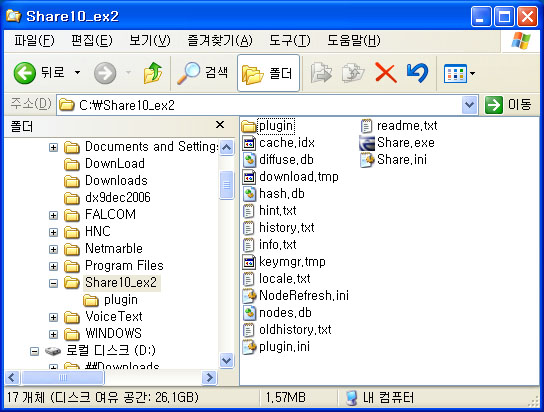Expand the FALCOM folder node
The height and width of the screenshot is (412, 544).
53,215
